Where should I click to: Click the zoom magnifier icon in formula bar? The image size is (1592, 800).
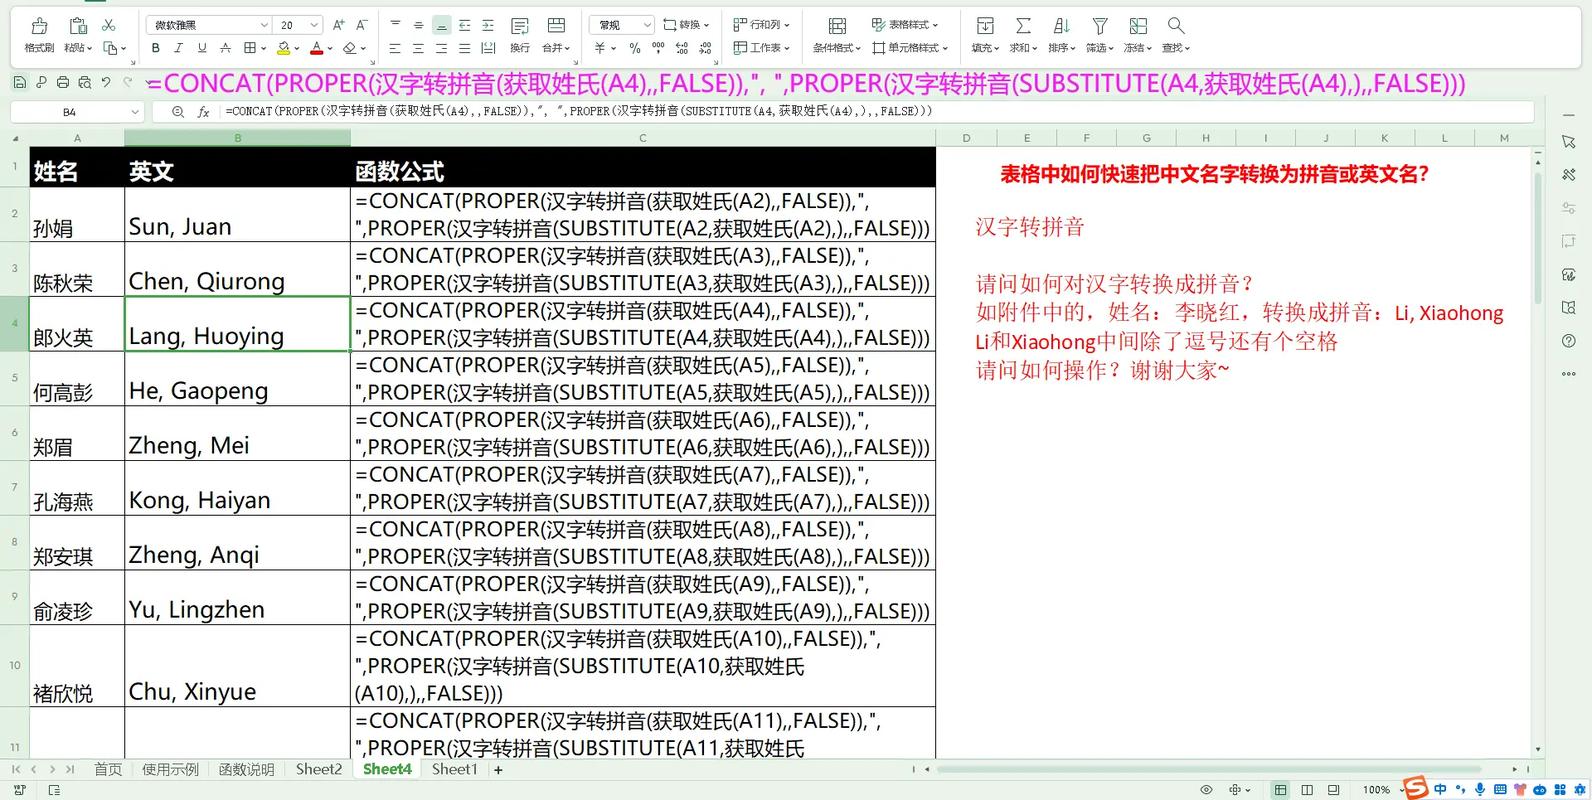coord(178,112)
